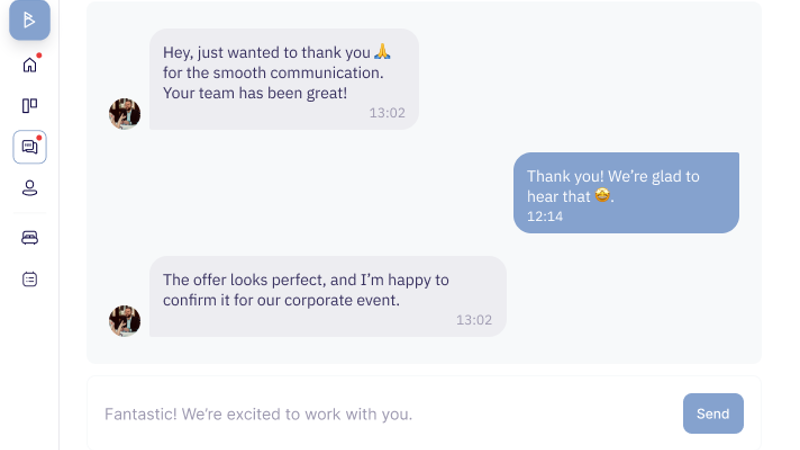Click 13:02 timestamp on corporate event message
Image resolution: width=800 pixels, height=450 pixels.
(x=474, y=320)
